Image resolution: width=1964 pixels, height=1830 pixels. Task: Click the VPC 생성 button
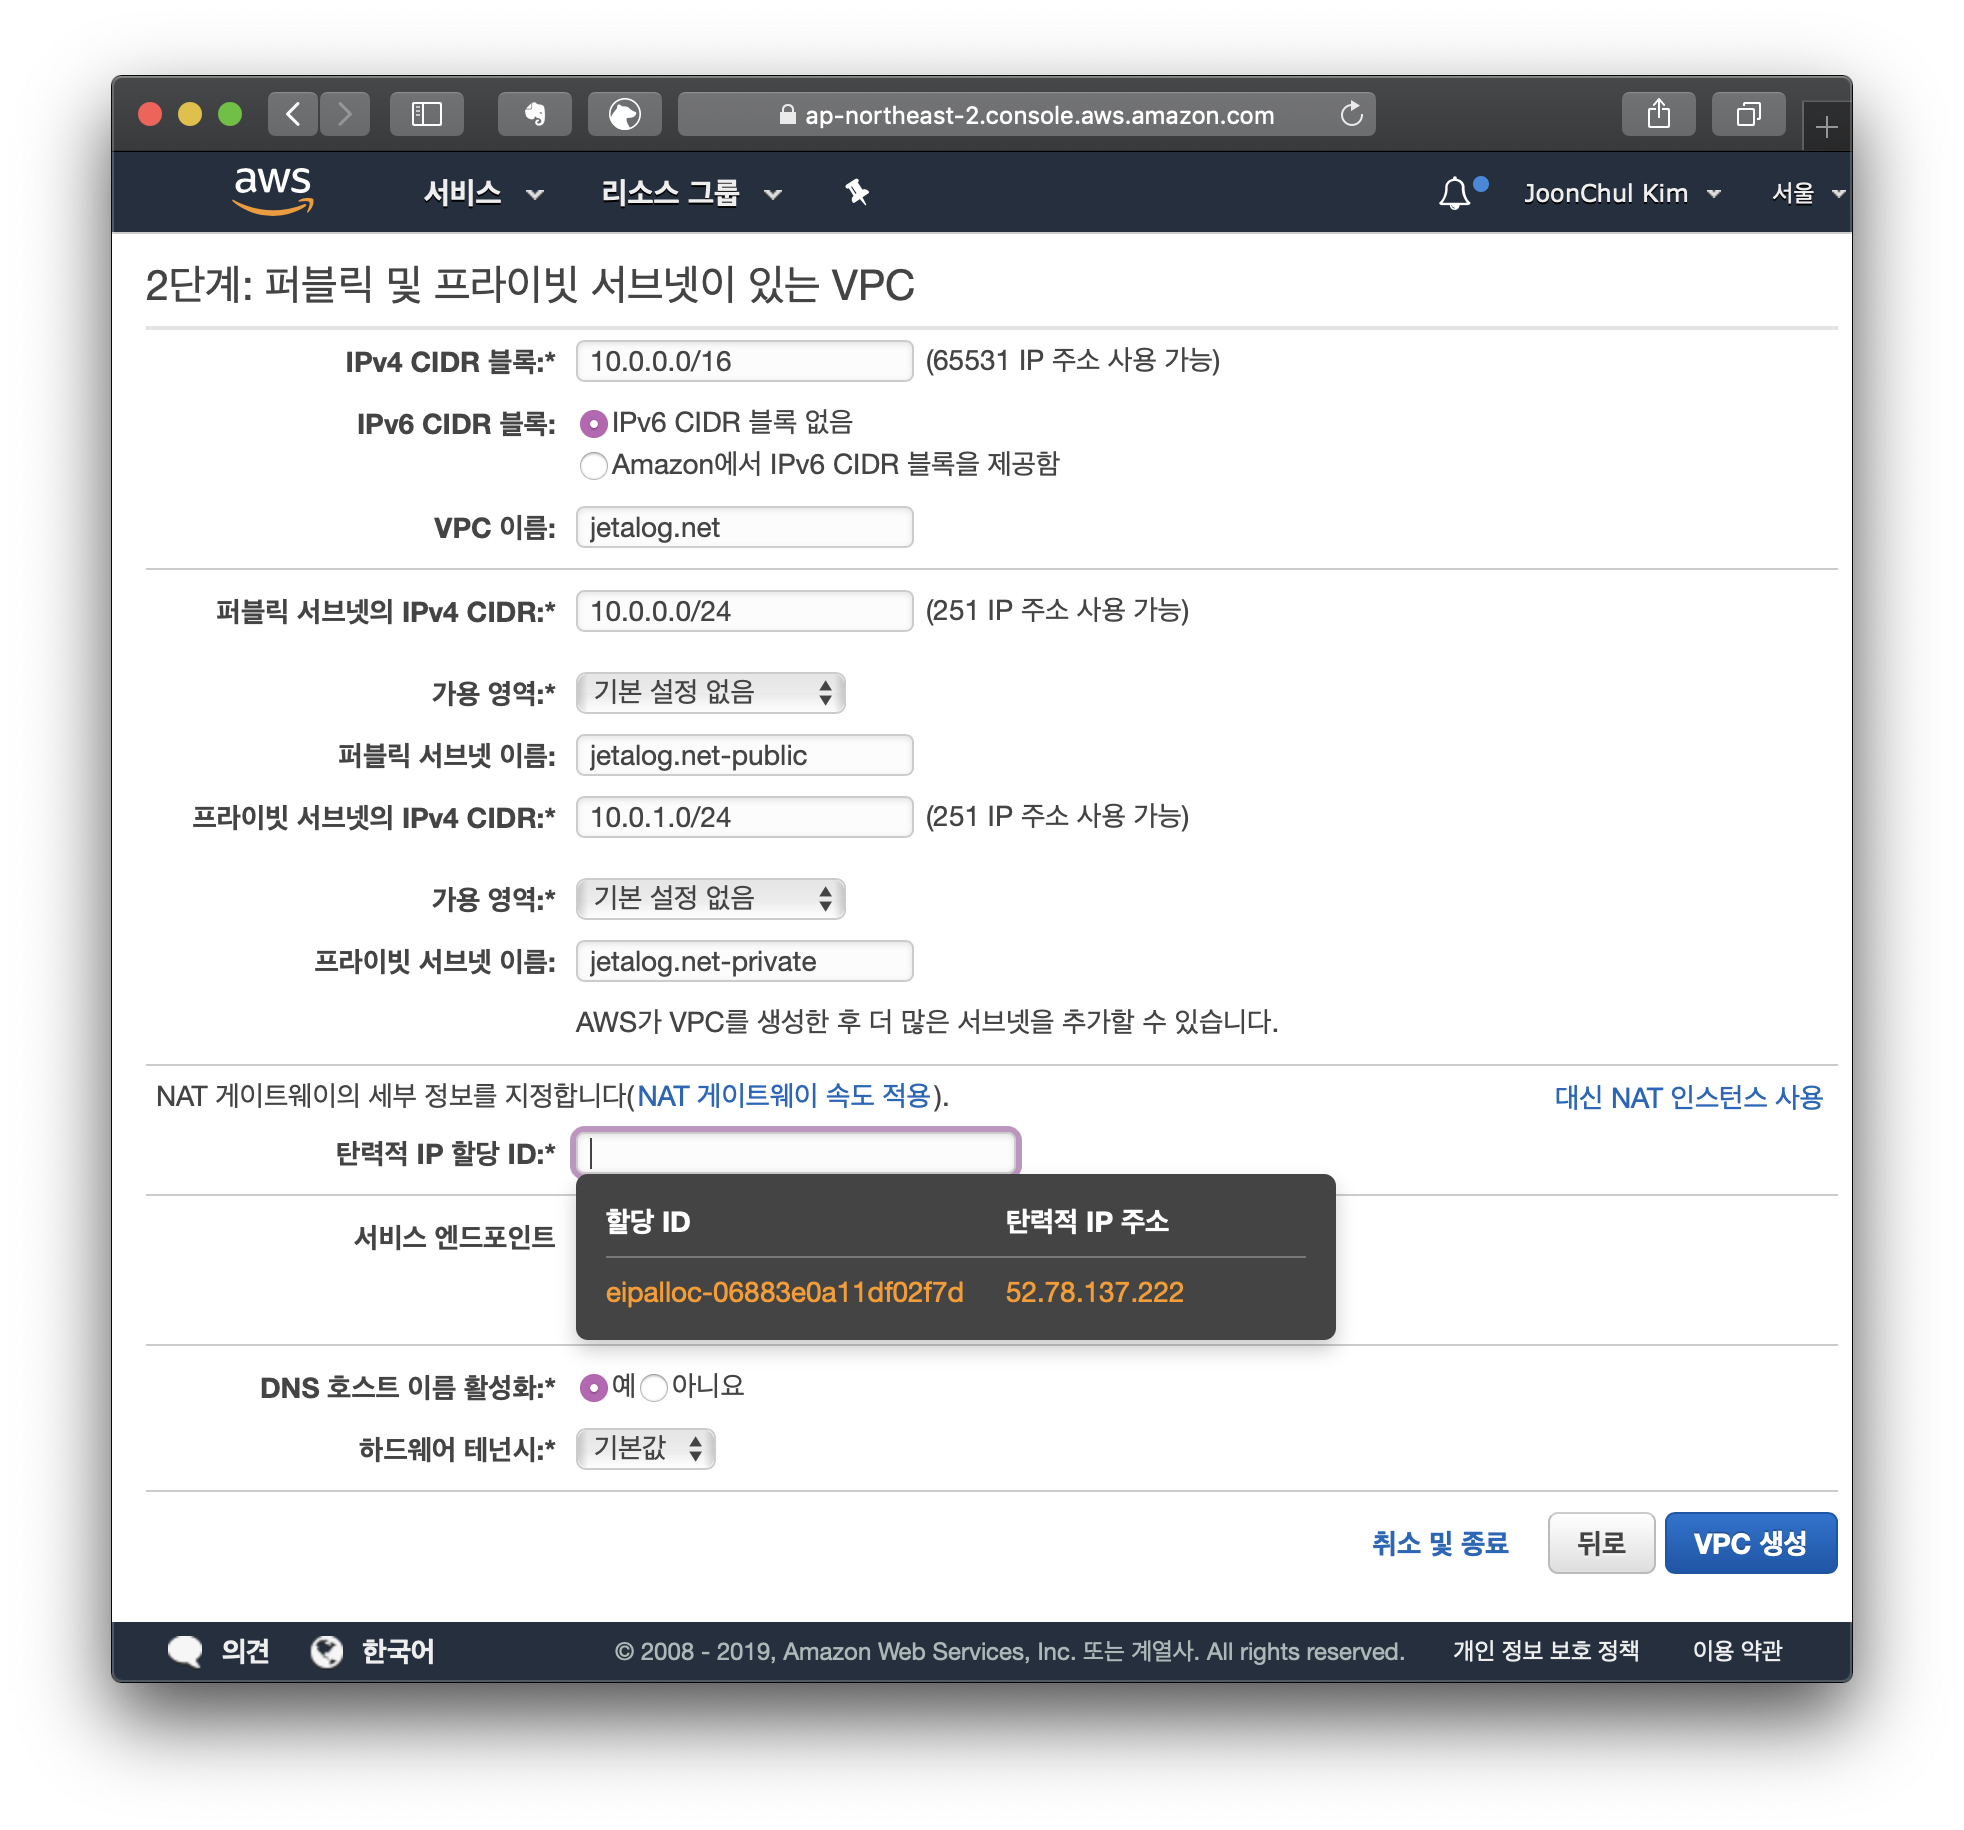tap(1750, 1543)
